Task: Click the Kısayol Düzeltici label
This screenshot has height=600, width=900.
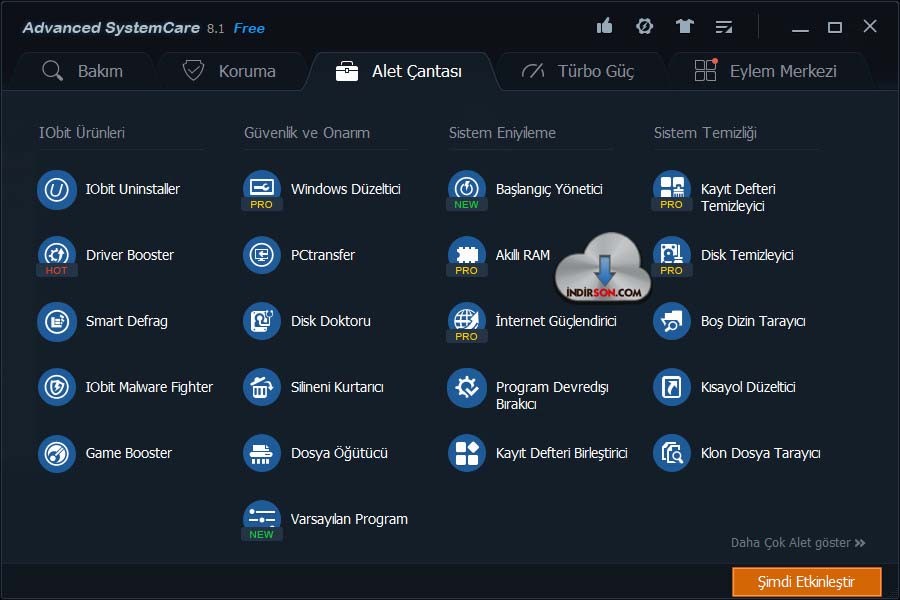Action: tap(748, 388)
